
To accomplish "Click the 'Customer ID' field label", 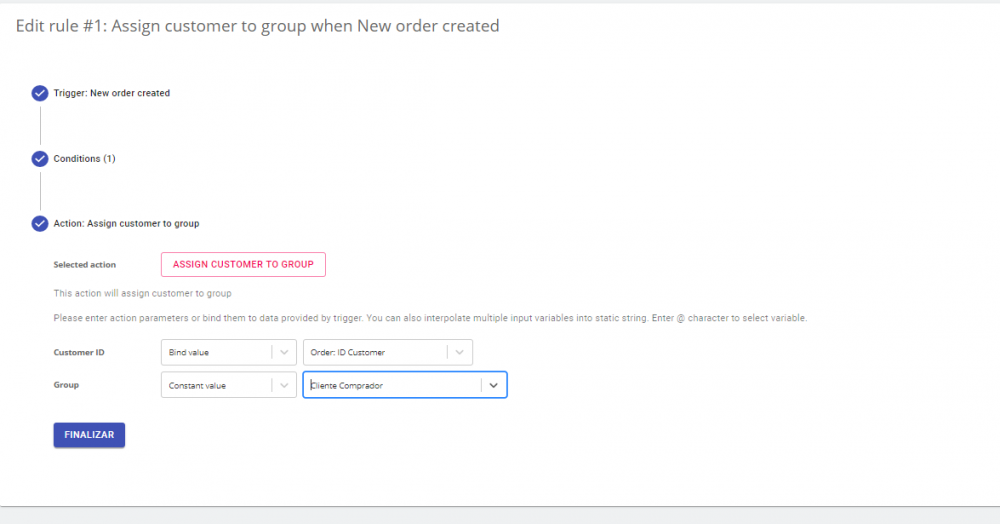I will (79, 353).
